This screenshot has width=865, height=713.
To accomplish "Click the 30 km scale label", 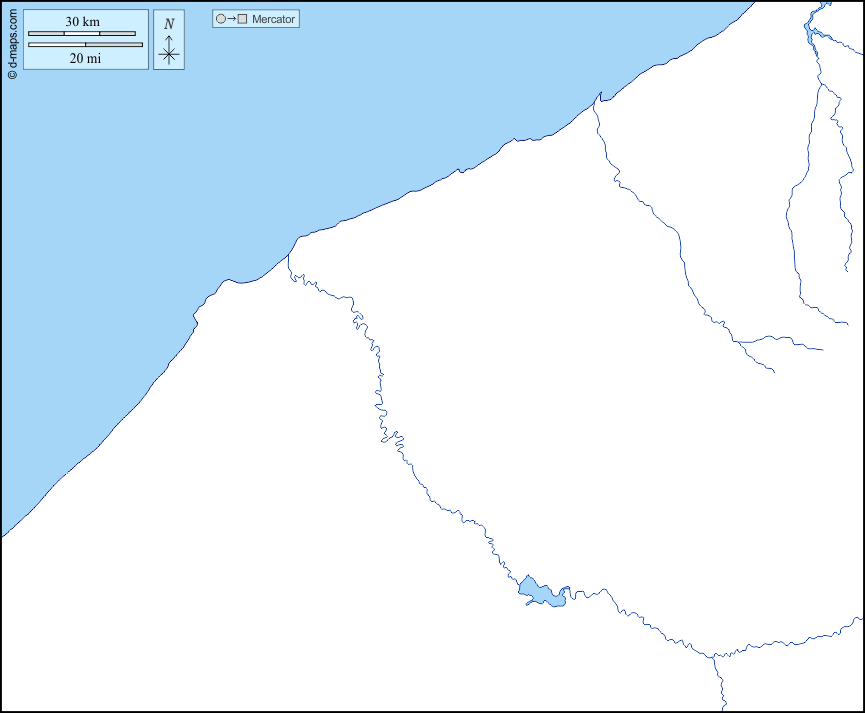I will (83, 22).
